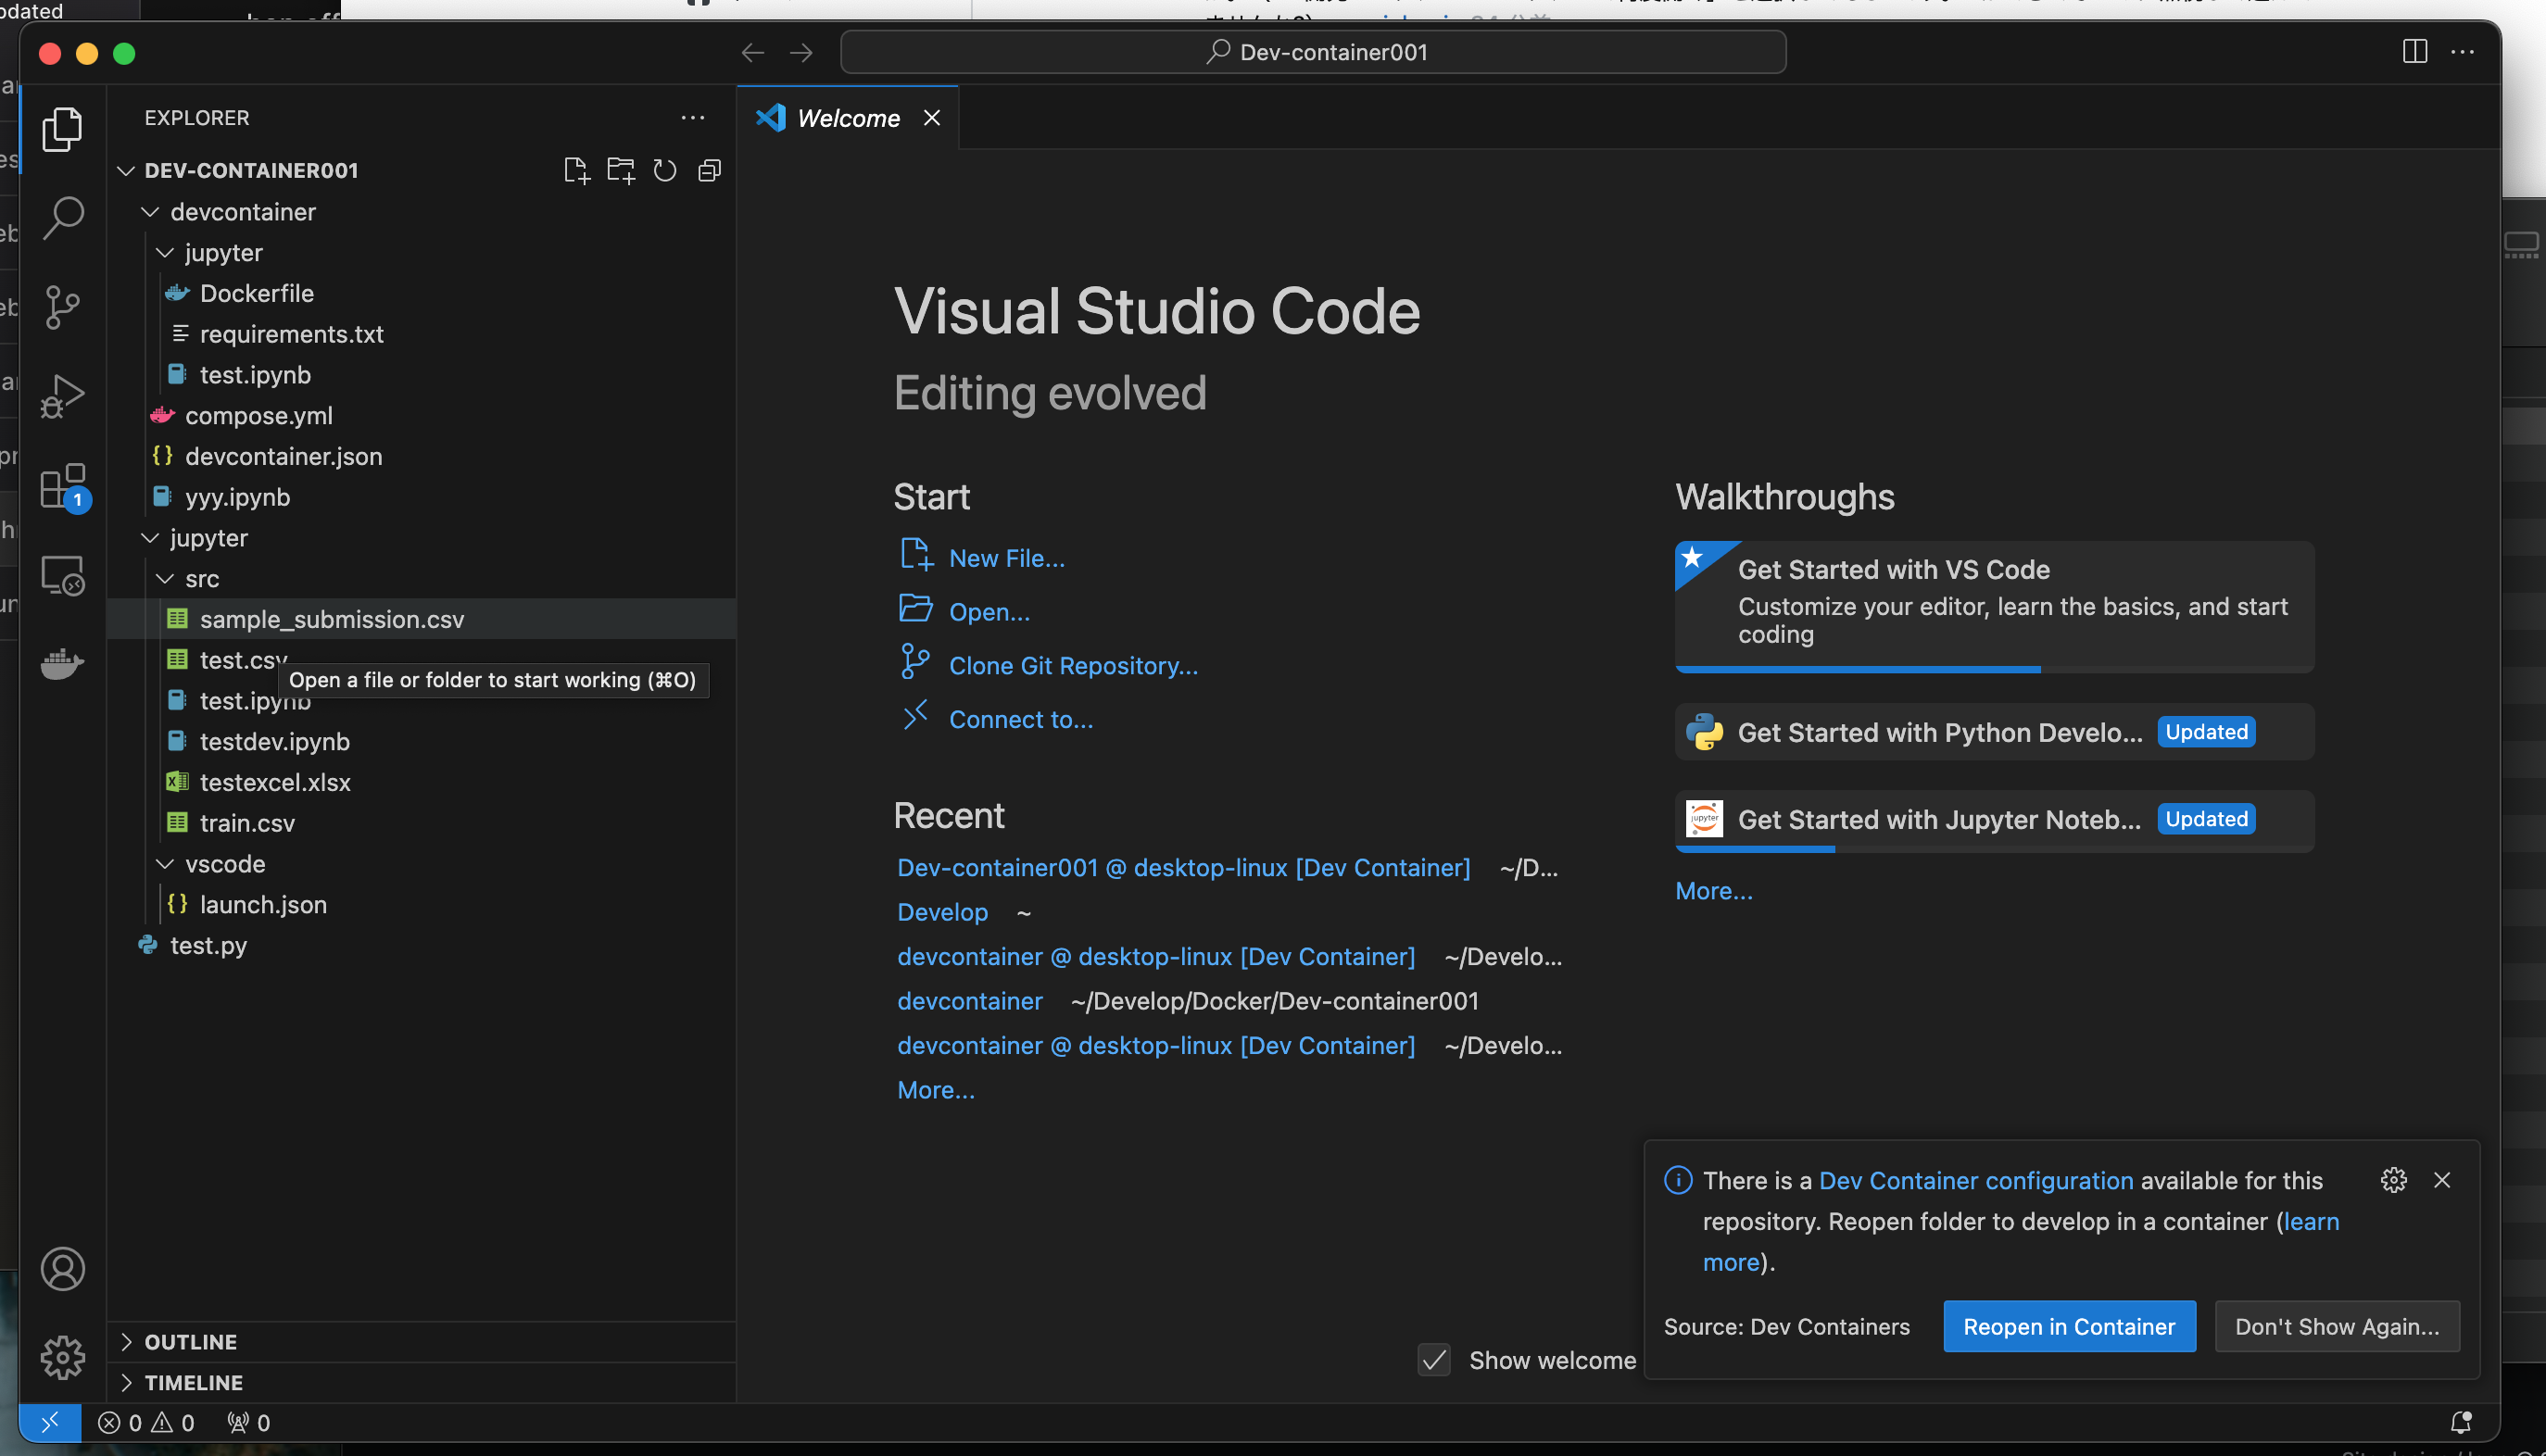Open the Manage gear in activity bar

point(62,1357)
